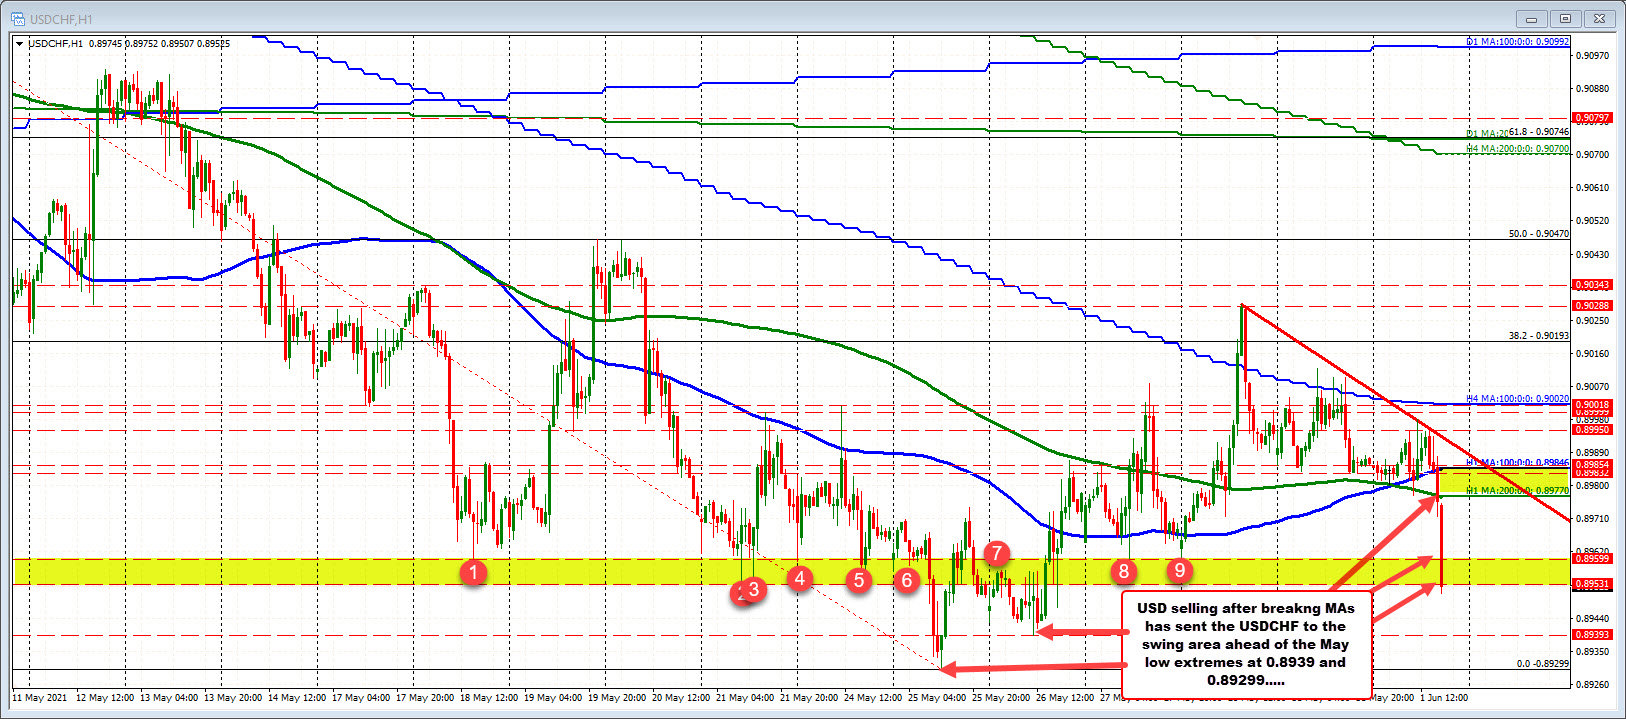Click the '0.0 - 0.89299' Fibonacci level label
This screenshot has width=1626, height=719.
1543,663
